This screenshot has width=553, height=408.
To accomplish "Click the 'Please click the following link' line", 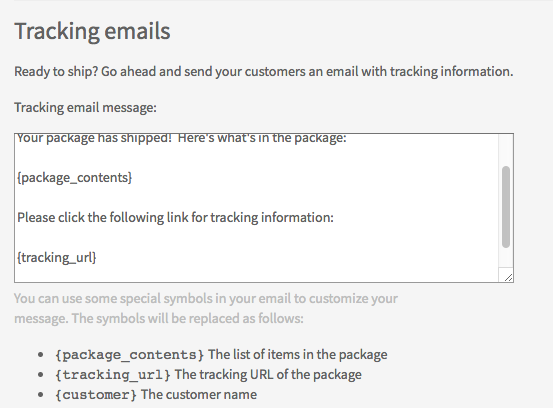I will (175, 218).
